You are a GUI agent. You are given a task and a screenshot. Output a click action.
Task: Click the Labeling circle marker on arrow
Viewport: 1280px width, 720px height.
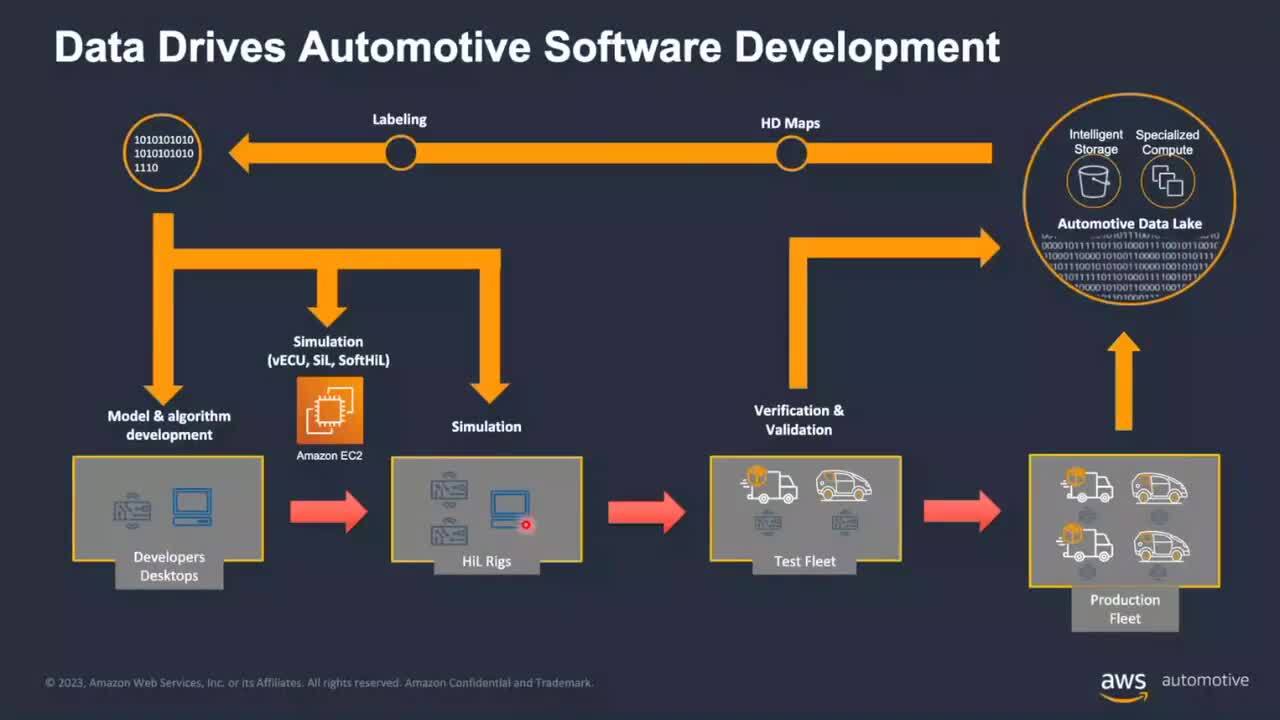pyautogui.click(x=401, y=153)
